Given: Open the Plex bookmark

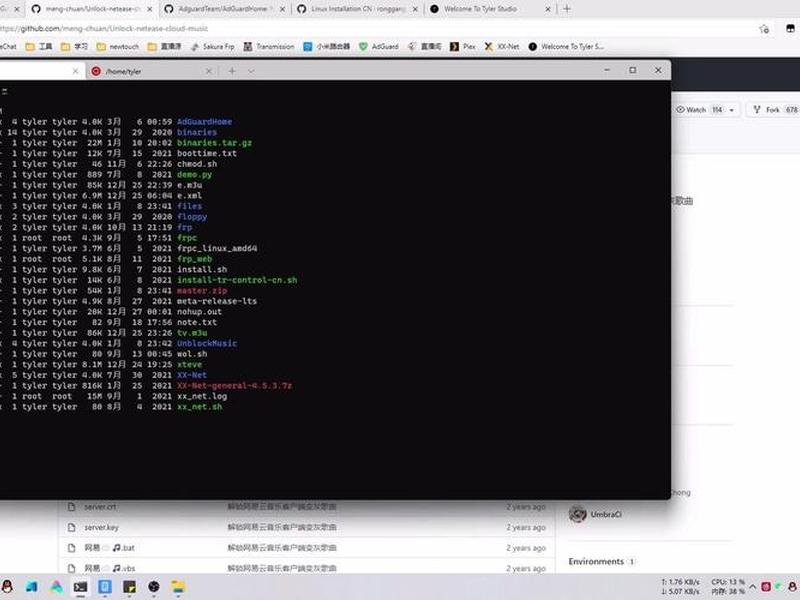Looking at the screenshot, I should [462, 46].
